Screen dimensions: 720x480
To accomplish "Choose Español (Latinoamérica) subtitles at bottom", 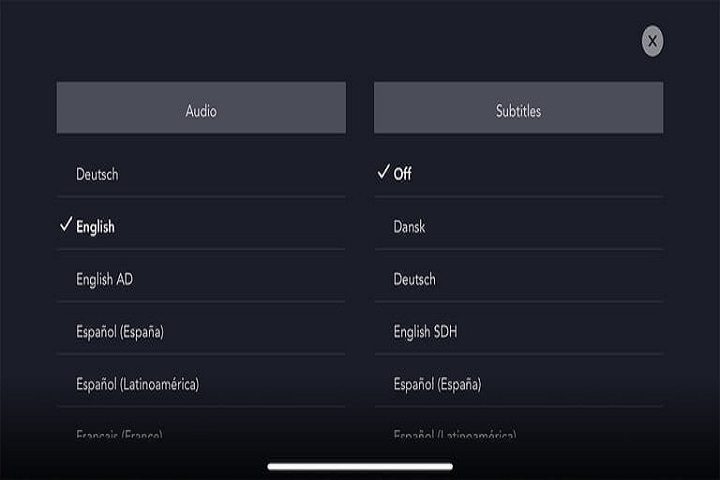I will click(x=454, y=434).
